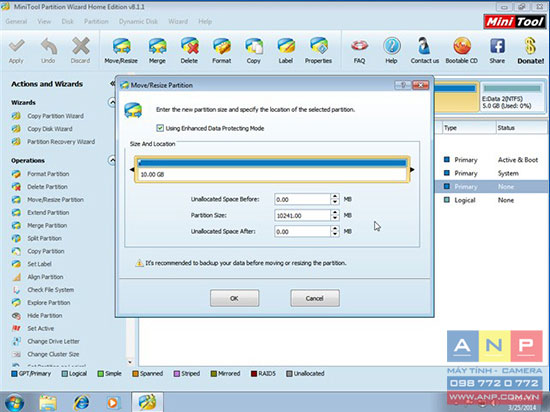
Task: Open the FAQ lifebuoy icon
Action: point(360,50)
